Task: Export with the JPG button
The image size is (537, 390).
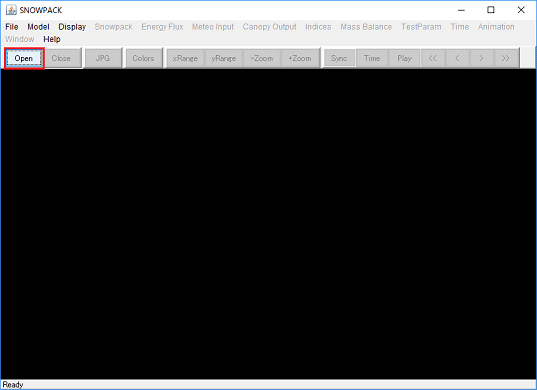Action: pyautogui.click(x=103, y=58)
